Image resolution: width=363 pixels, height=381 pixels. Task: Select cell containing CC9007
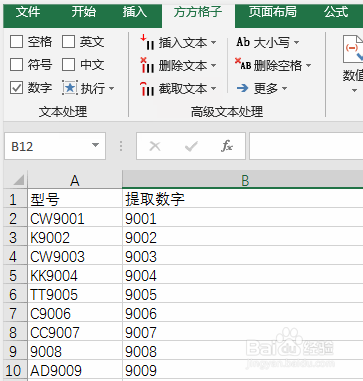[x=75, y=332]
